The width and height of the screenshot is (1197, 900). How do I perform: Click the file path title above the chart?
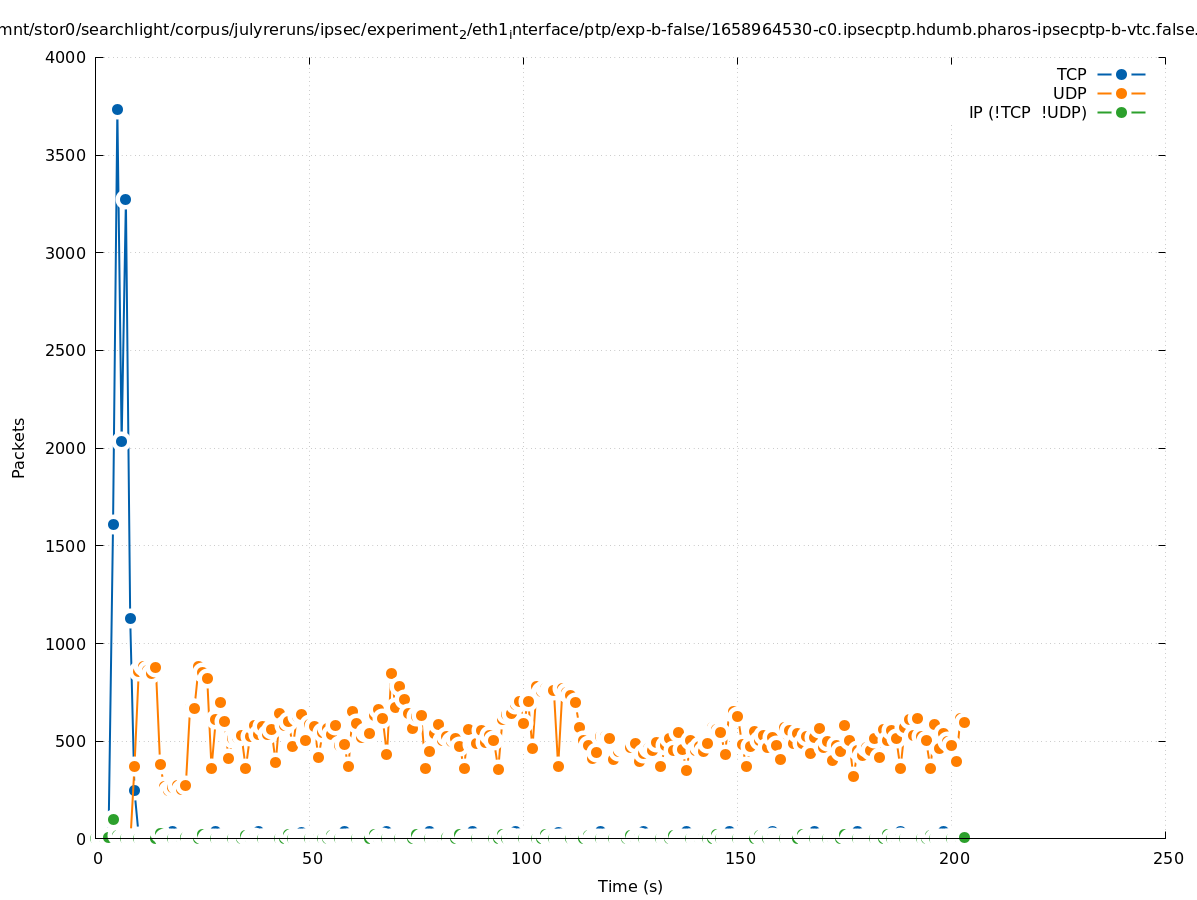pos(598,30)
